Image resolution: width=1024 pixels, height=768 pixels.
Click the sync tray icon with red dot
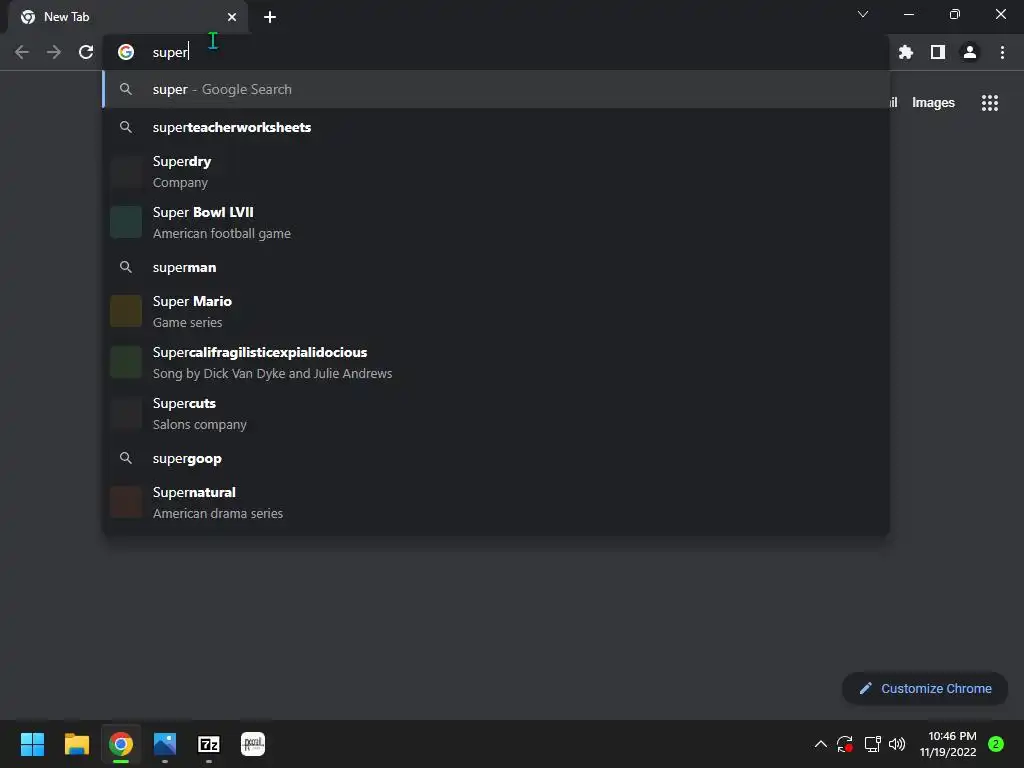click(x=845, y=744)
